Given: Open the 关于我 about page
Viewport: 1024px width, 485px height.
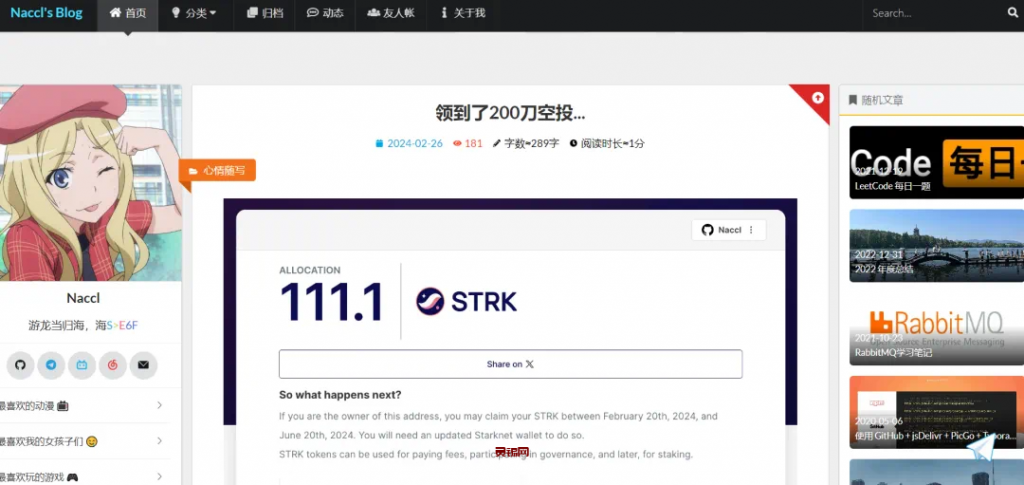Looking at the screenshot, I should (x=461, y=13).
